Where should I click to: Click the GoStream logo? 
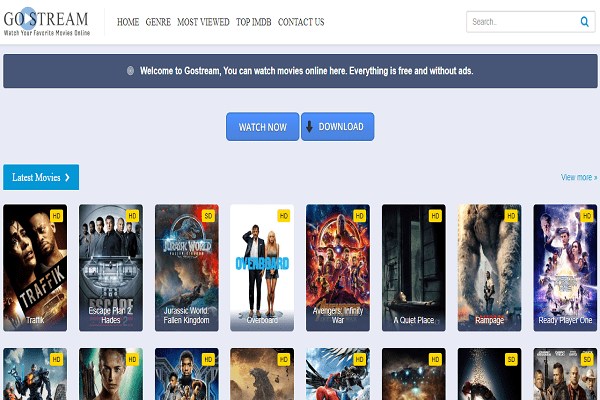[x=47, y=22]
